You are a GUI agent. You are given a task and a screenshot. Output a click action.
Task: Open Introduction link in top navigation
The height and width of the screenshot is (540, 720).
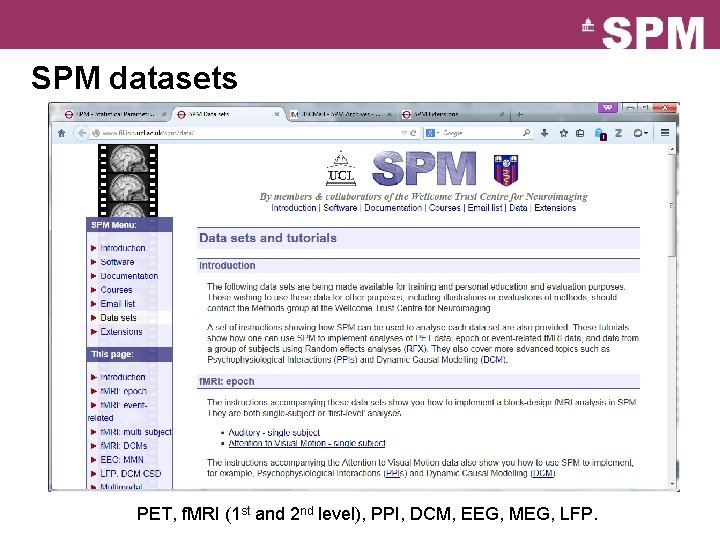(x=293, y=208)
